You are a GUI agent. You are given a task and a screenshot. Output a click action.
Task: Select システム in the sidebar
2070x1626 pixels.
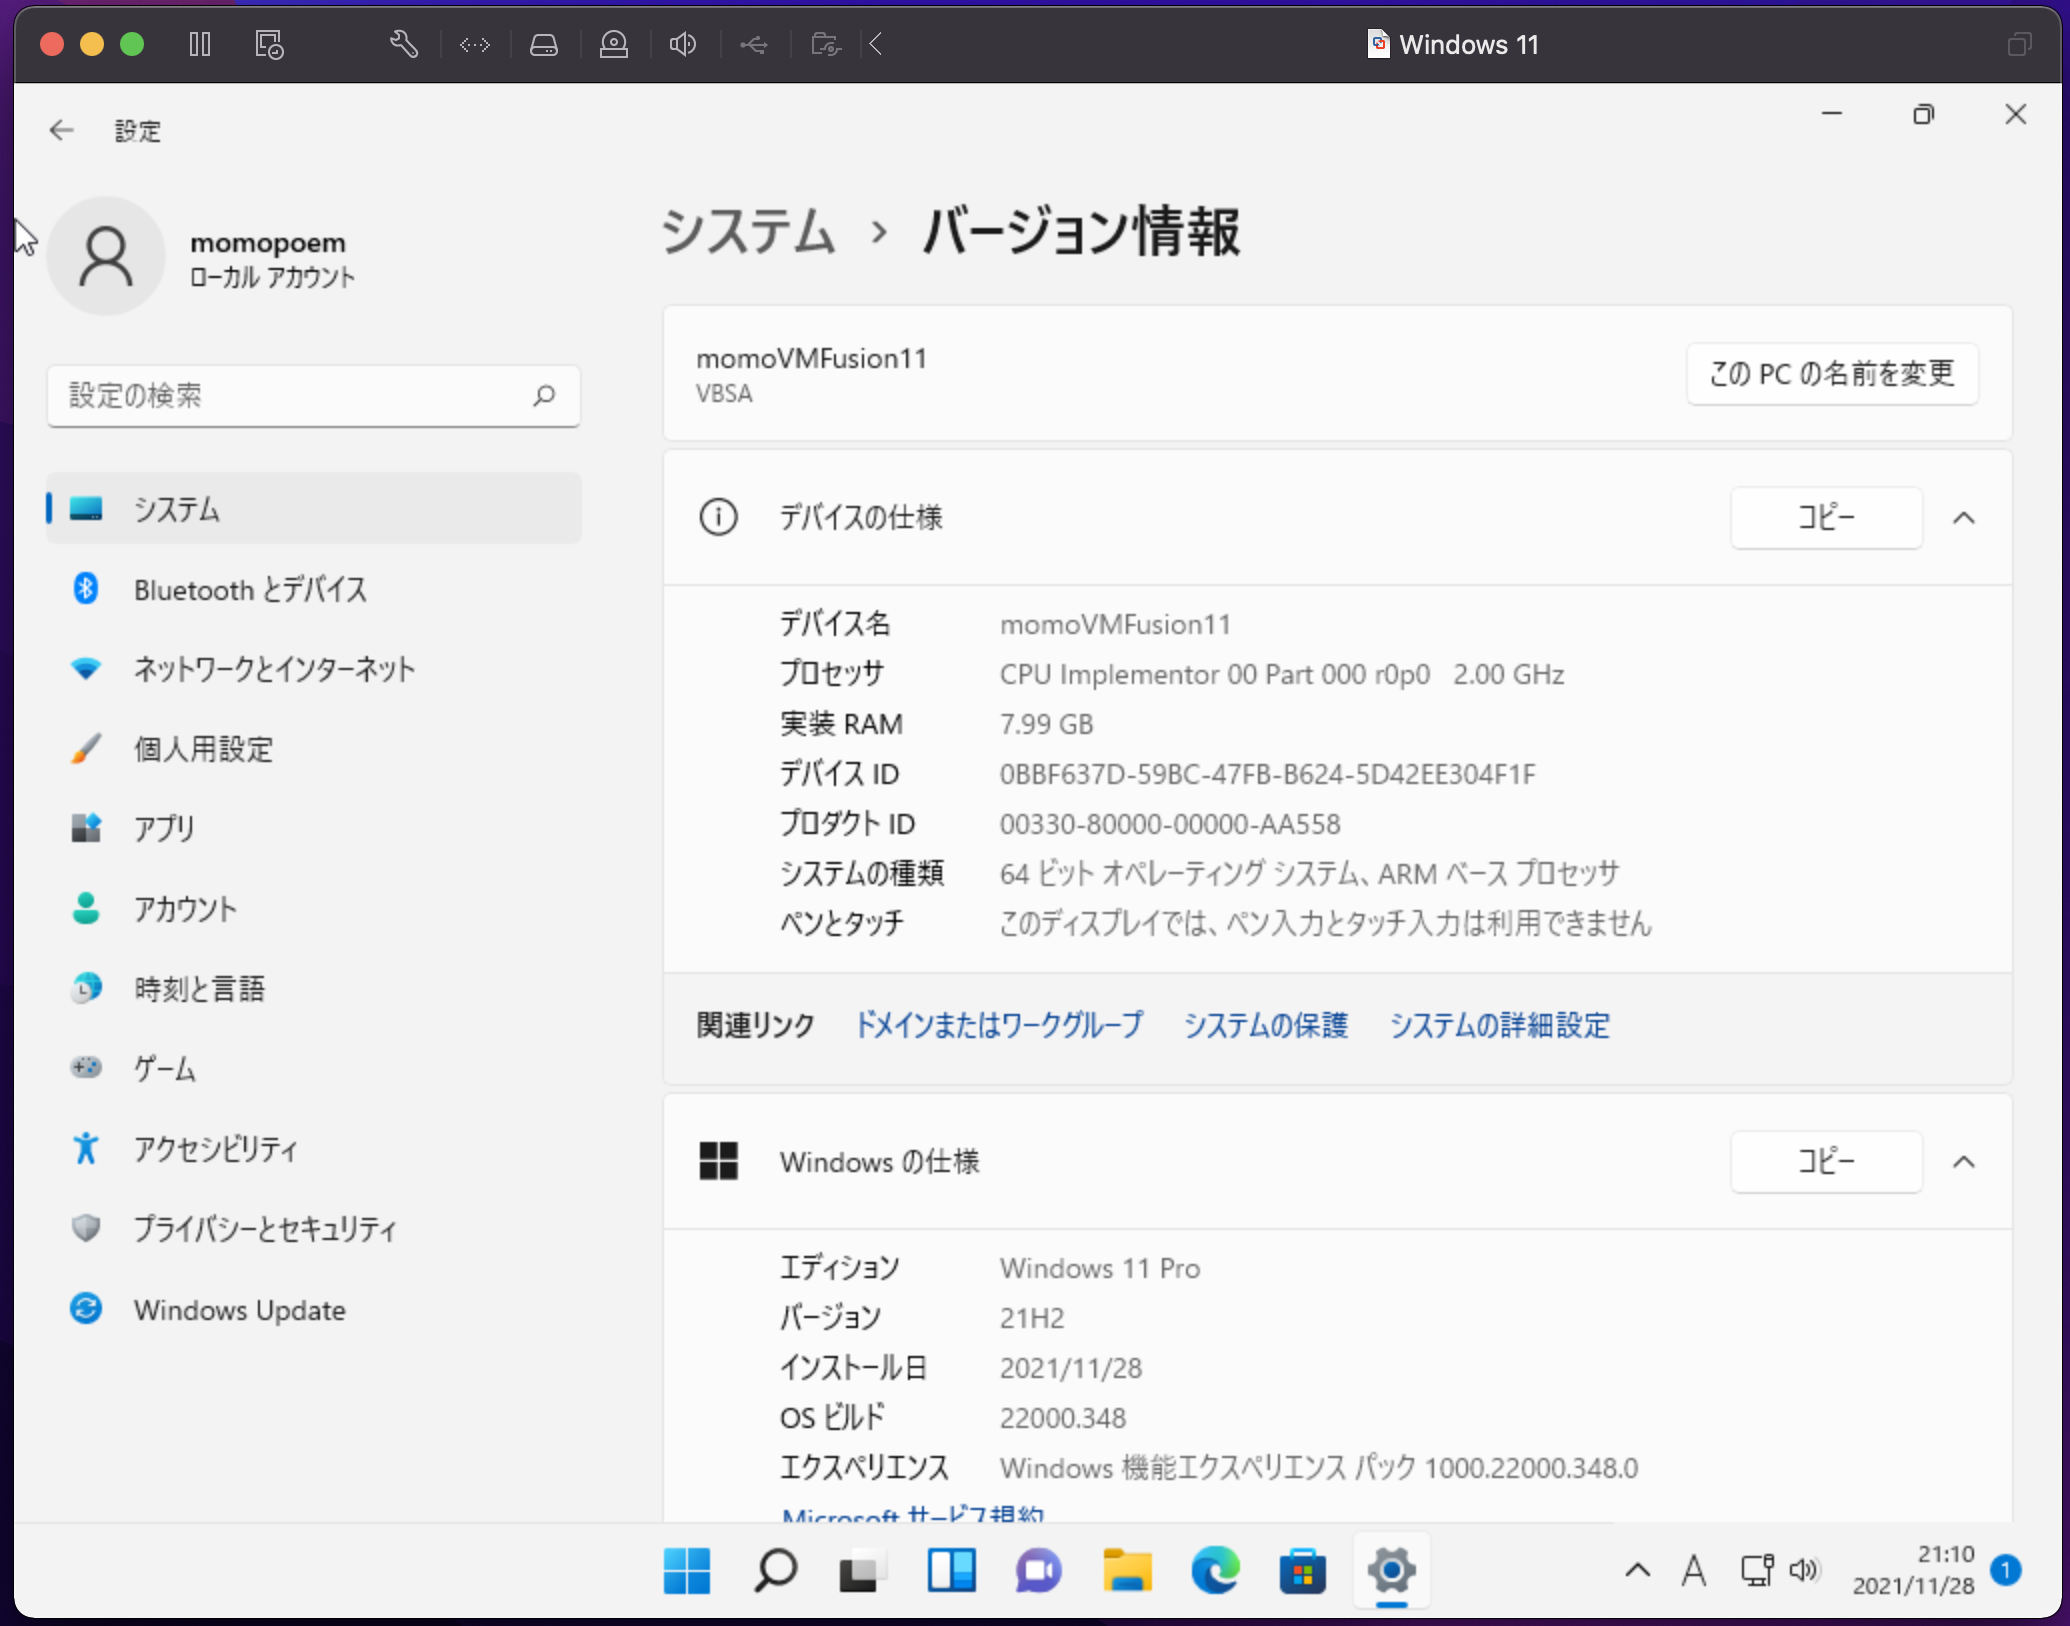point(314,509)
